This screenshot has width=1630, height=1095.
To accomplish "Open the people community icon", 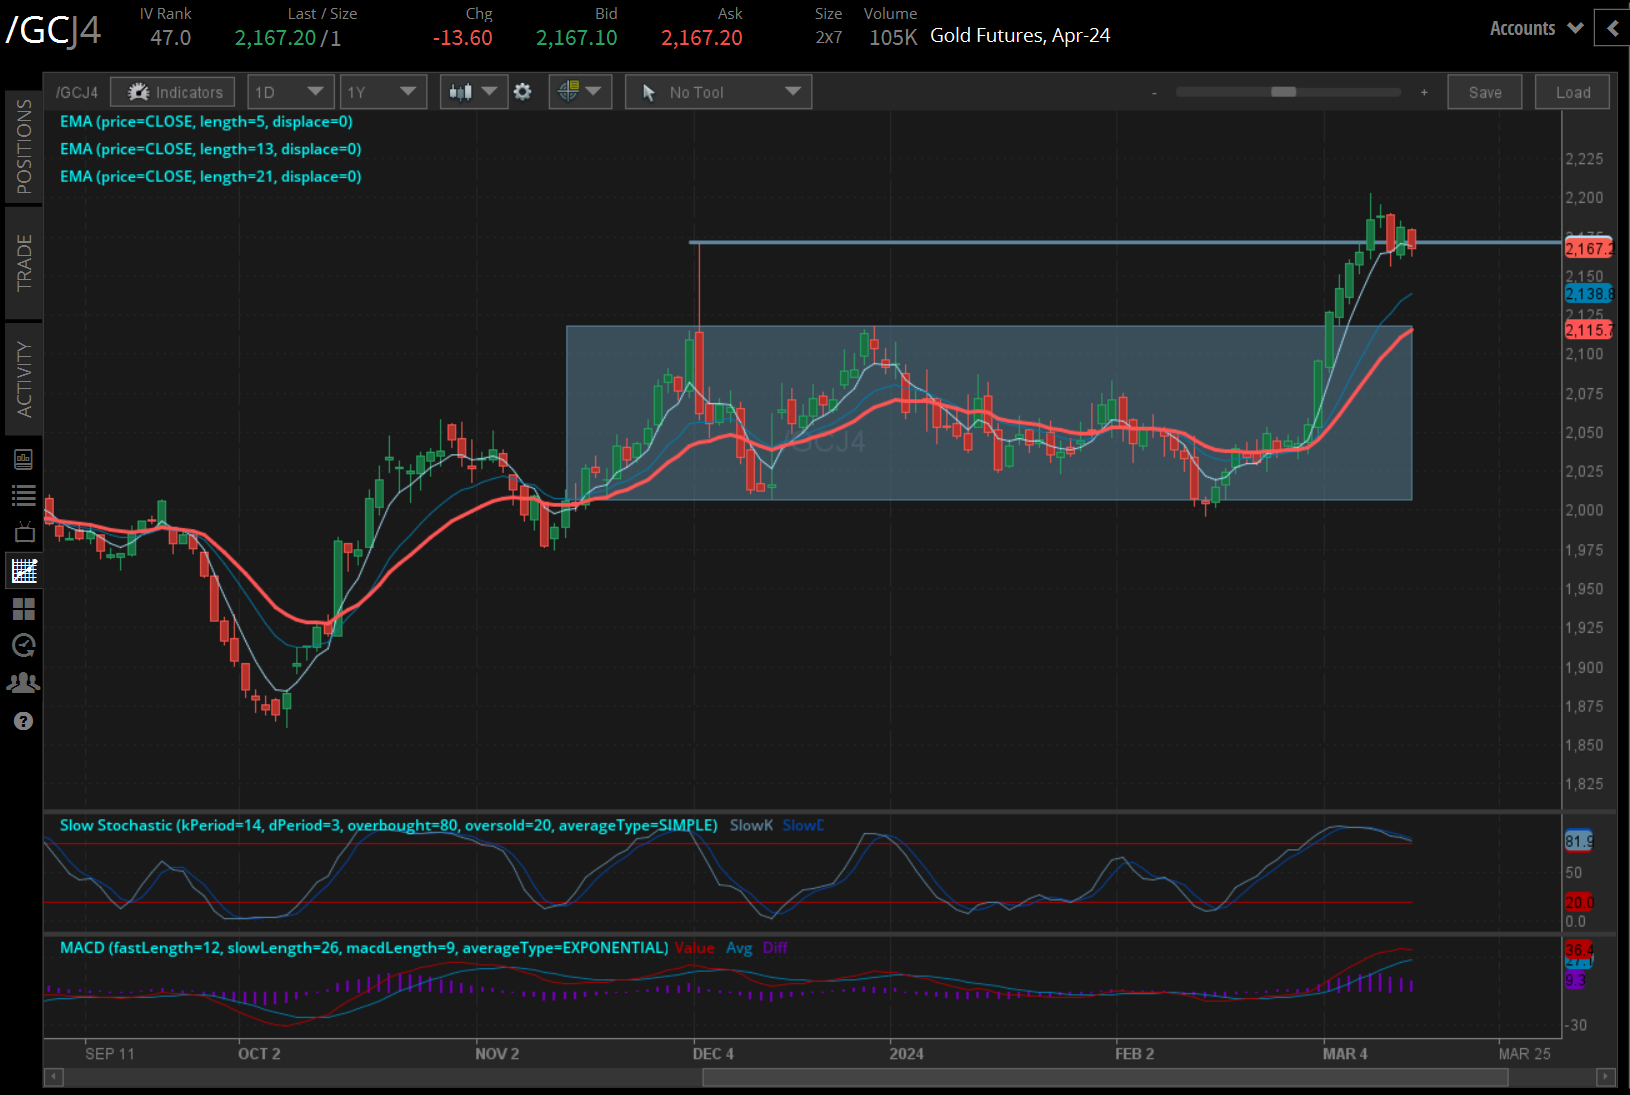I will (x=24, y=683).
